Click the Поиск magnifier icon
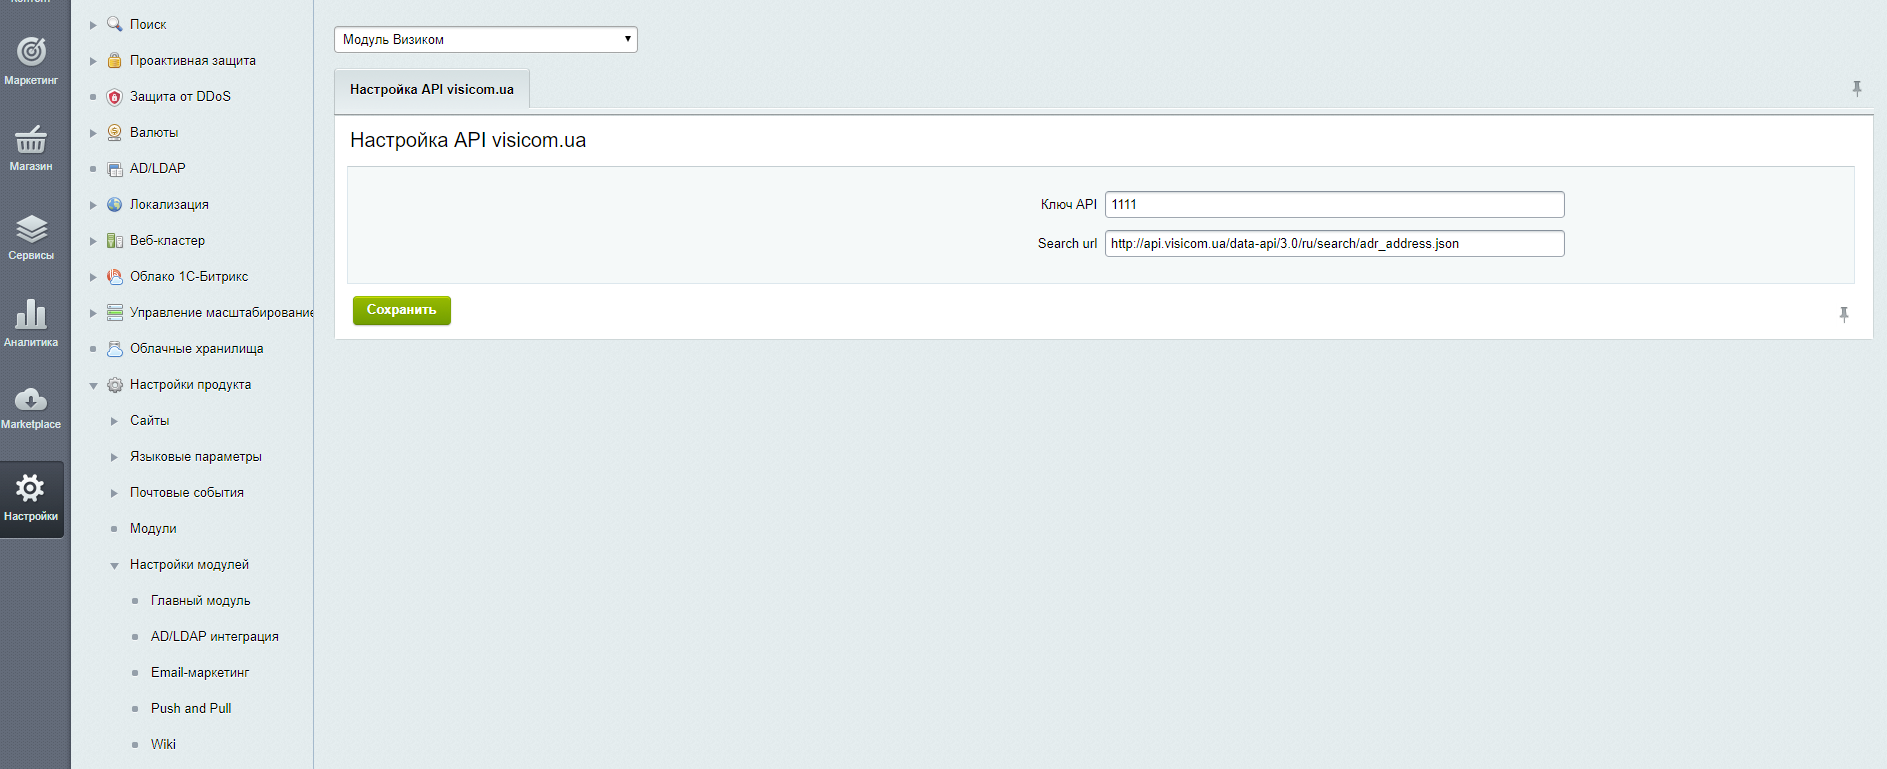 pyautogui.click(x=115, y=24)
